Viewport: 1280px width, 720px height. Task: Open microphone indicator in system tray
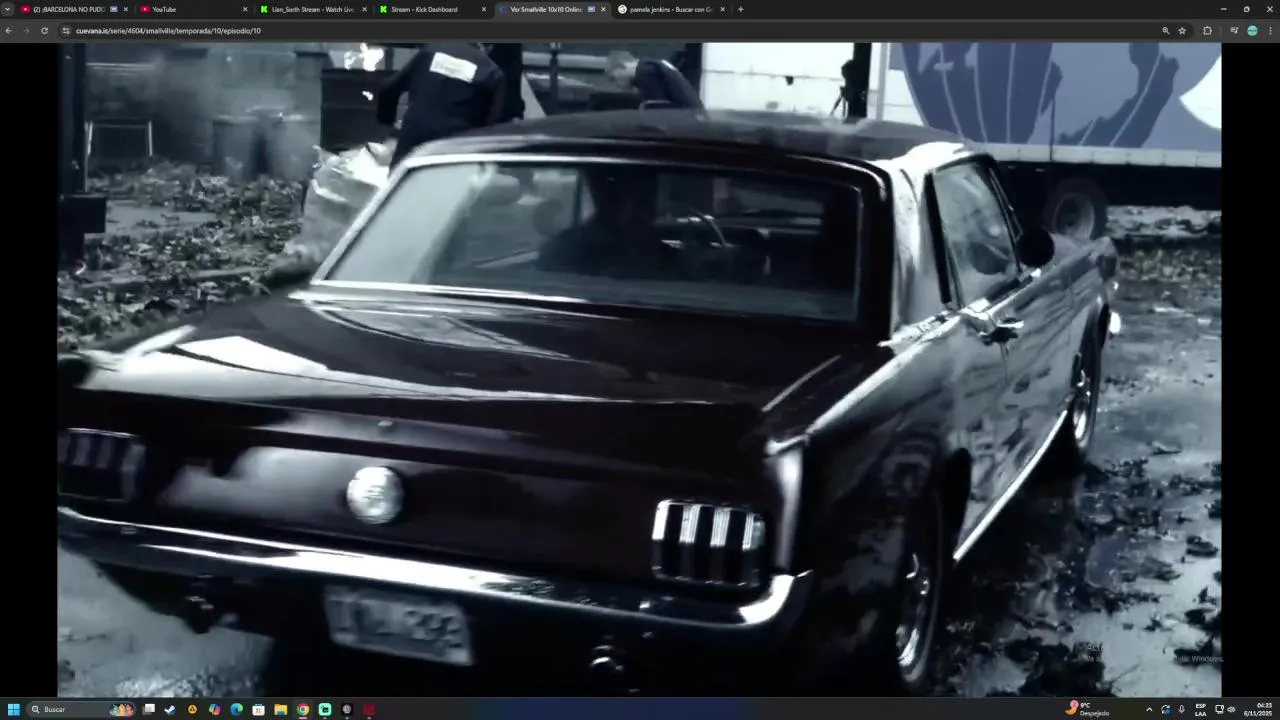click(1182, 709)
